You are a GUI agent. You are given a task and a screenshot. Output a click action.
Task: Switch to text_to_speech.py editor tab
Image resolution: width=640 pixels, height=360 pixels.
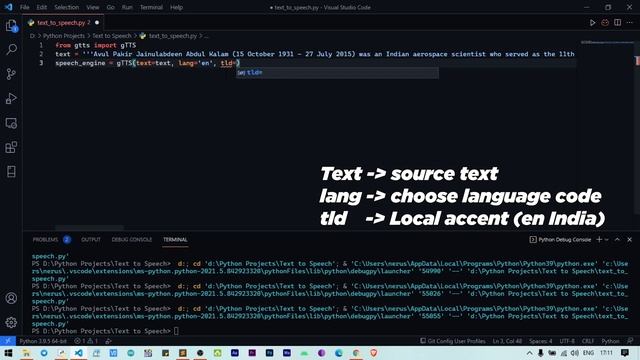(63, 23)
